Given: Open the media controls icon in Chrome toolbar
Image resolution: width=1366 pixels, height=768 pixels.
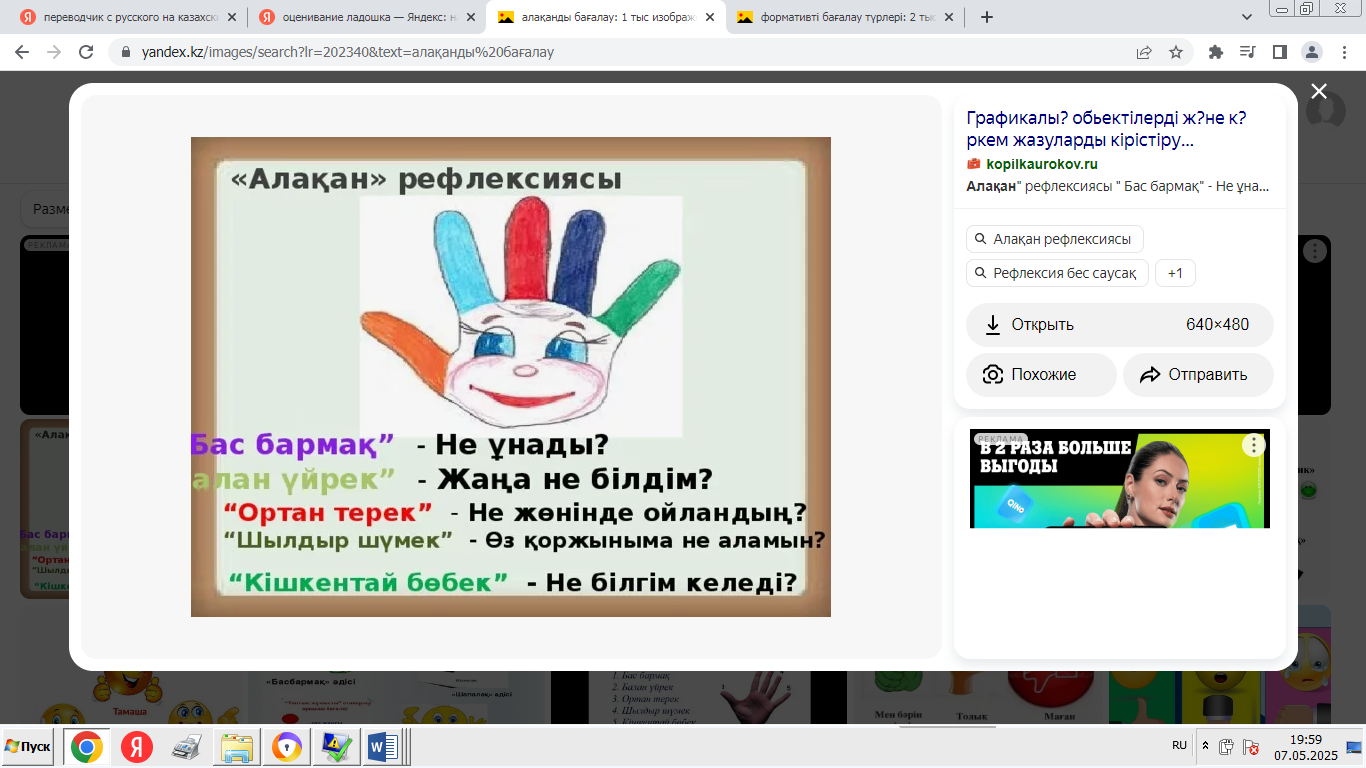Looking at the screenshot, I should pyautogui.click(x=1247, y=52).
